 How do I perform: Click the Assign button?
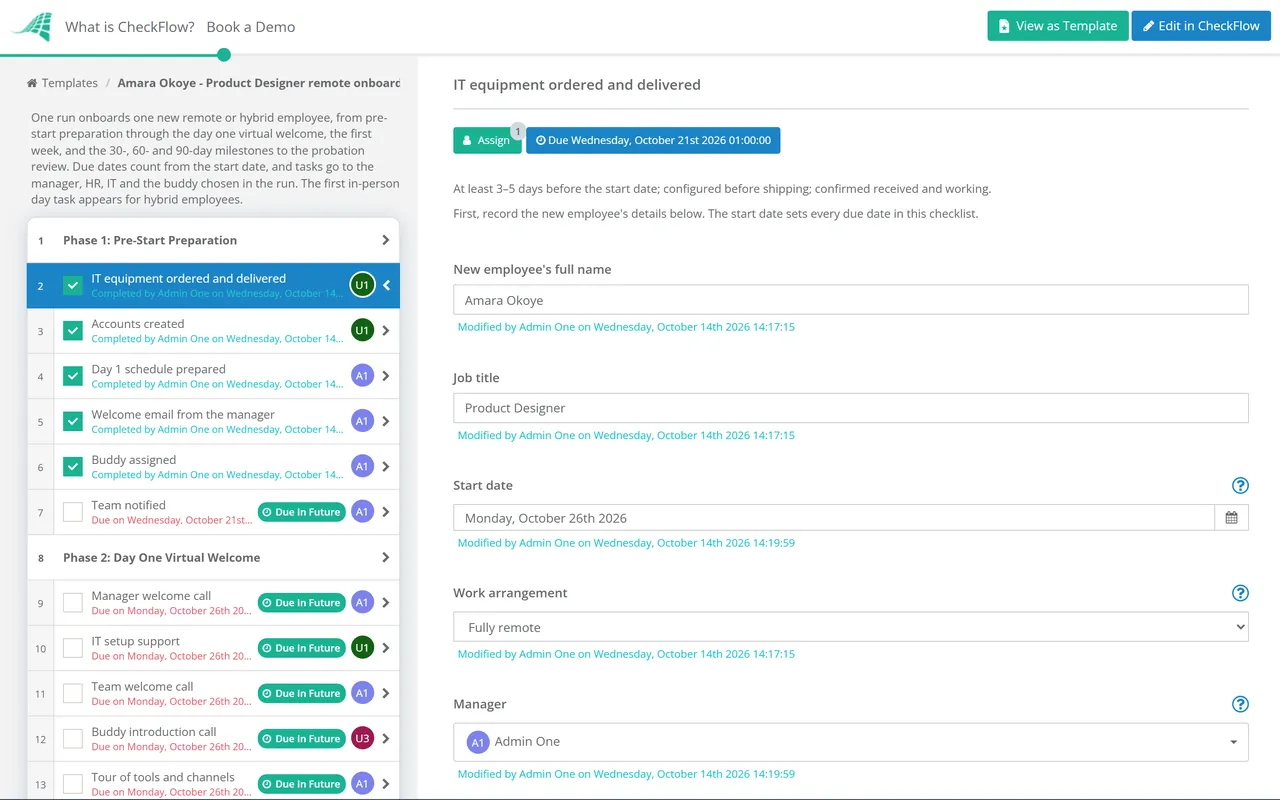[x=487, y=140]
